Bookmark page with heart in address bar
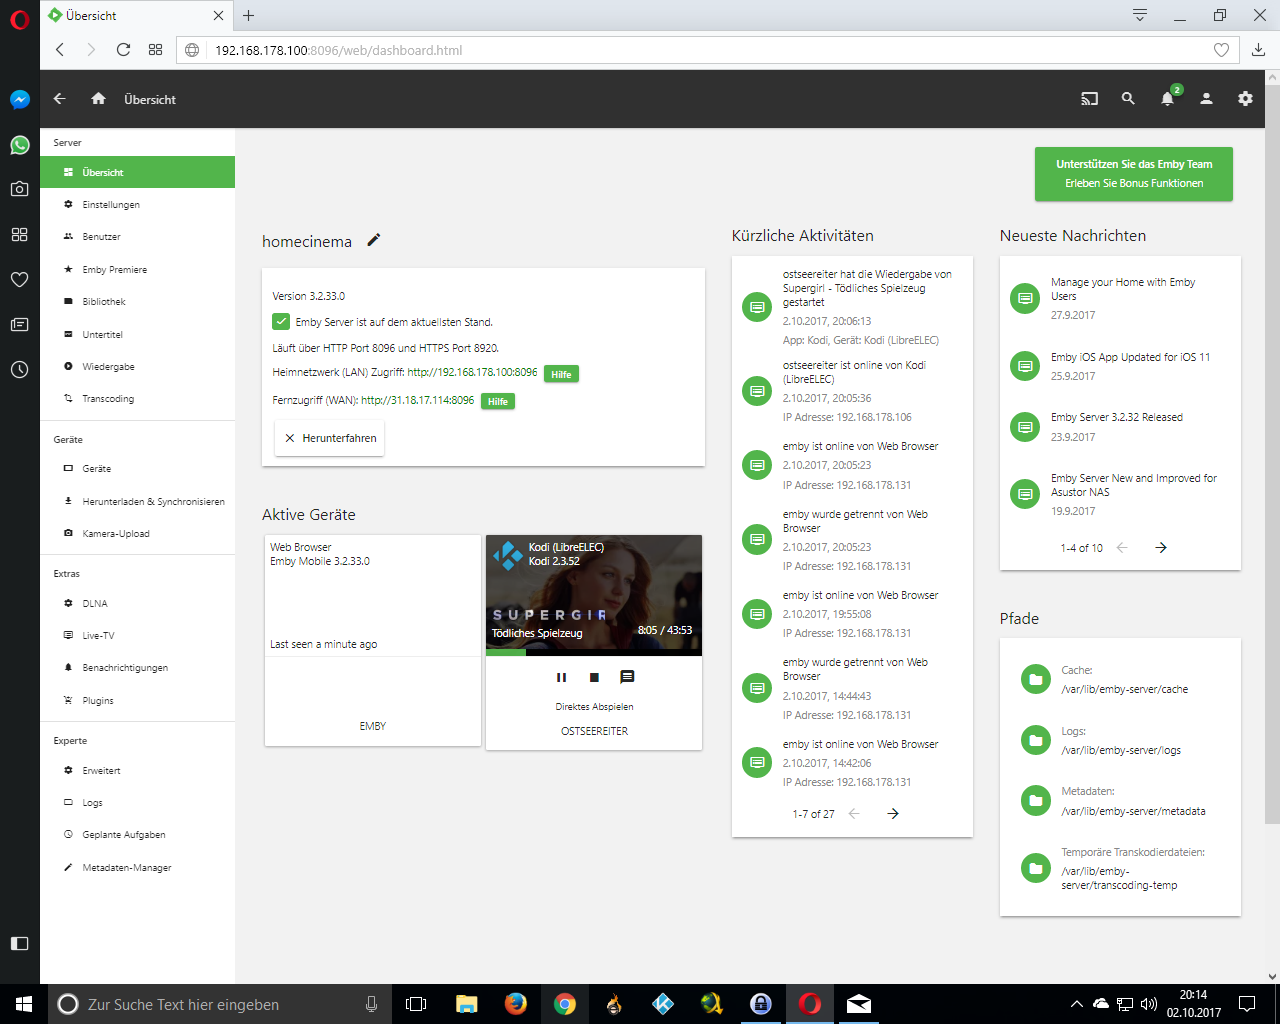1280x1024 pixels. 1221,50
